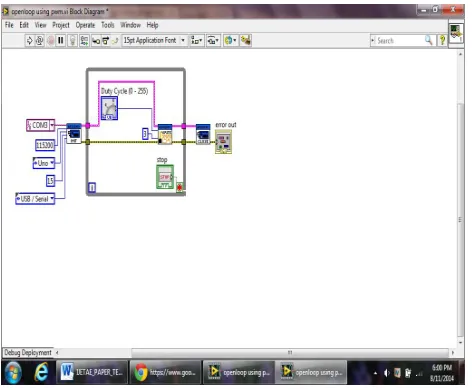Click the Step Out button
The width and height of the screenshot is (472, 390).
(x=115, y=41)
